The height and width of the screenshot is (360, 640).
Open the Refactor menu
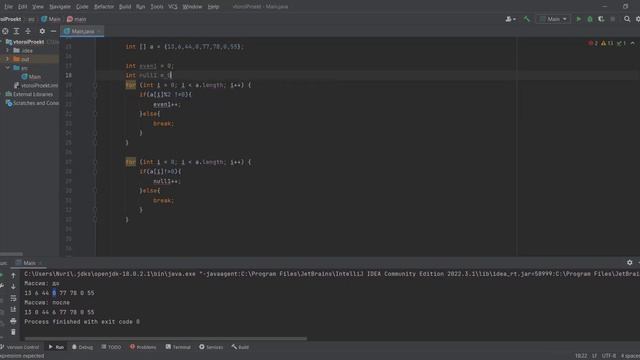click(104, 7)
